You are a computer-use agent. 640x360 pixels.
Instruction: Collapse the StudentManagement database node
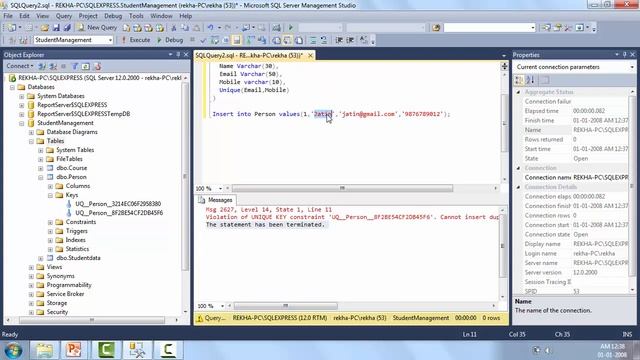click(x=22, y=123)
